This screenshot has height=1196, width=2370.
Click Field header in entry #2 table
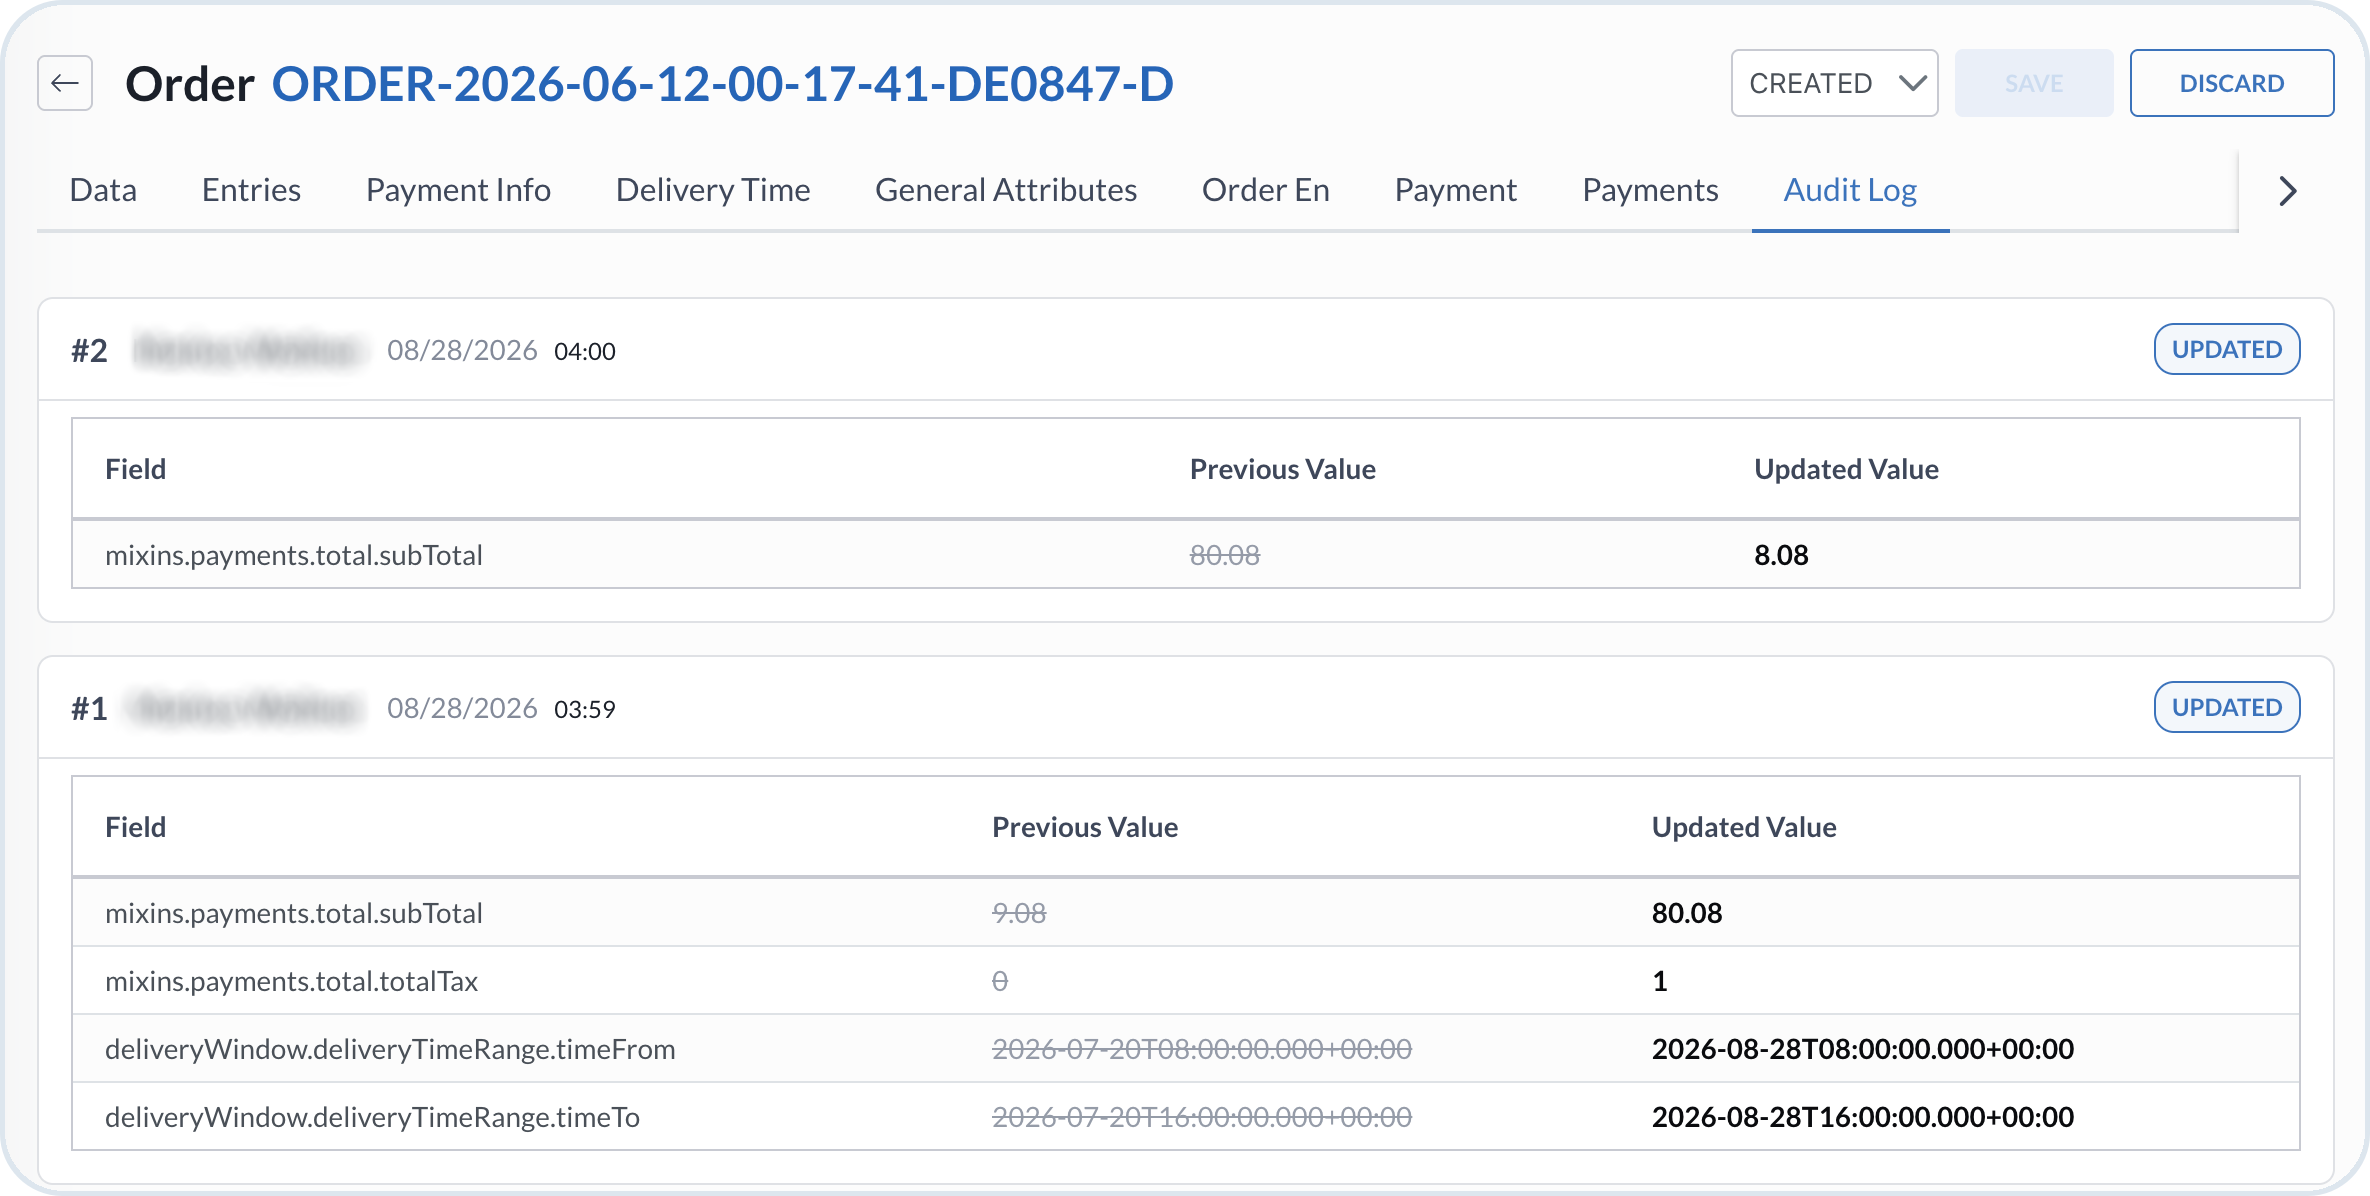click(135, 469)
